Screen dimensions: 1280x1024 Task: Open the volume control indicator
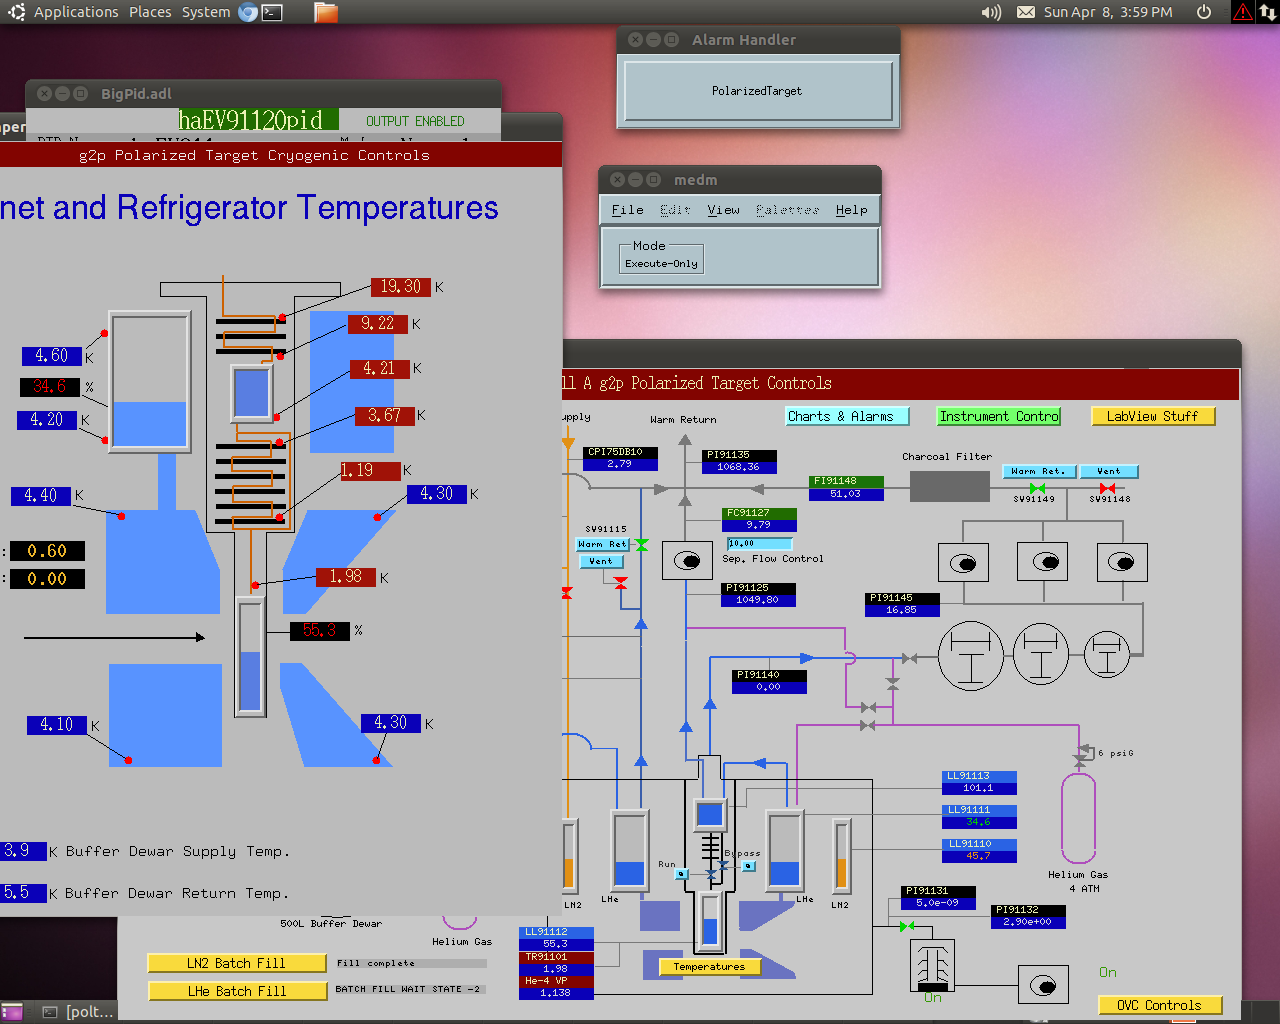click(x=991, y=12)
